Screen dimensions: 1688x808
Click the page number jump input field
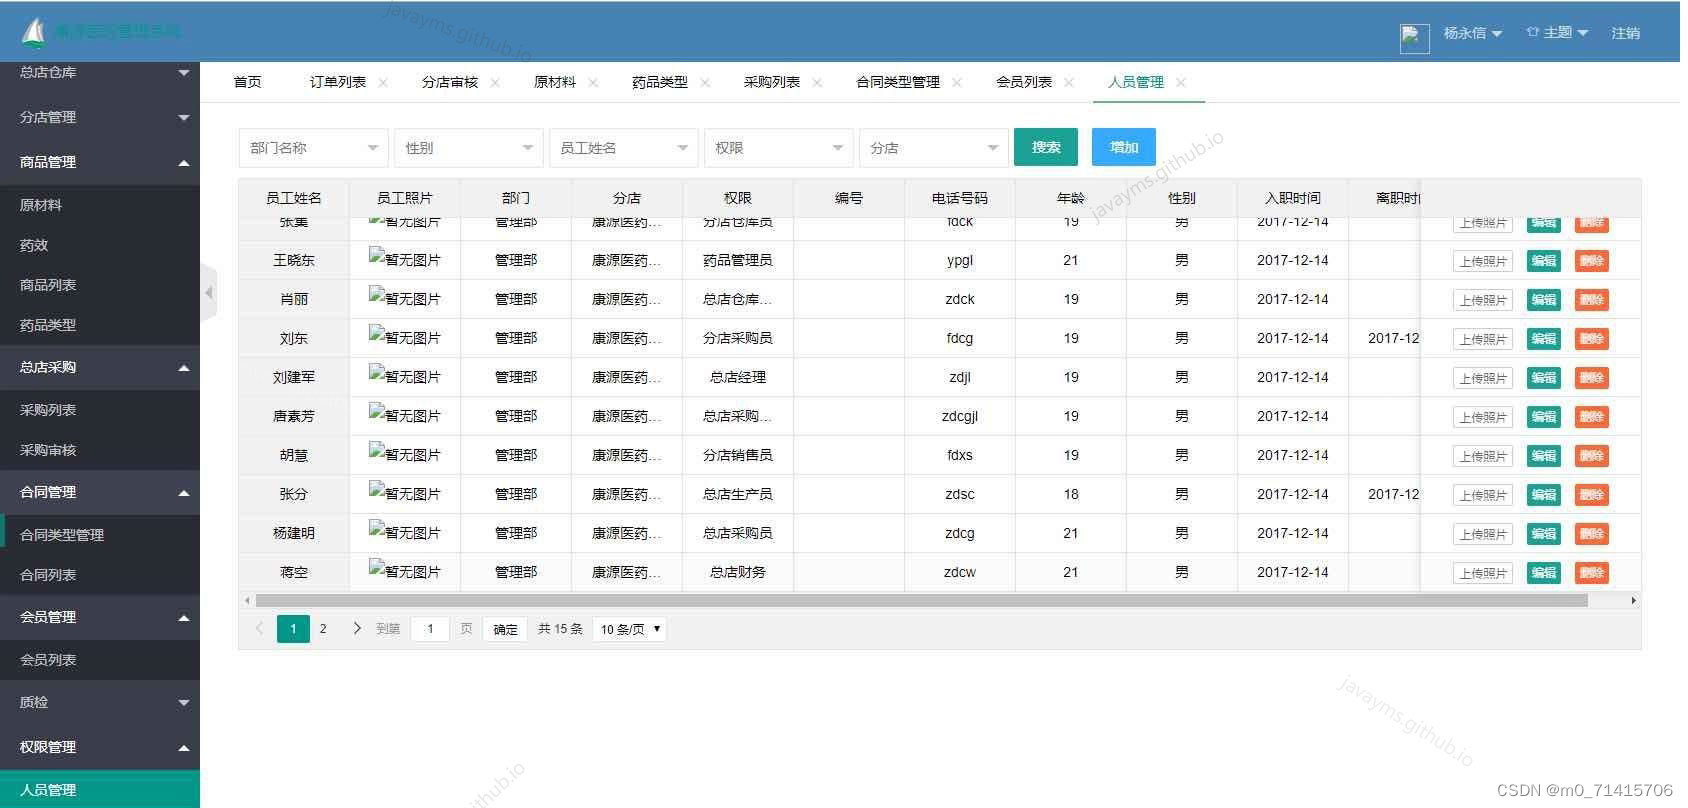click(x=430, y=629)
